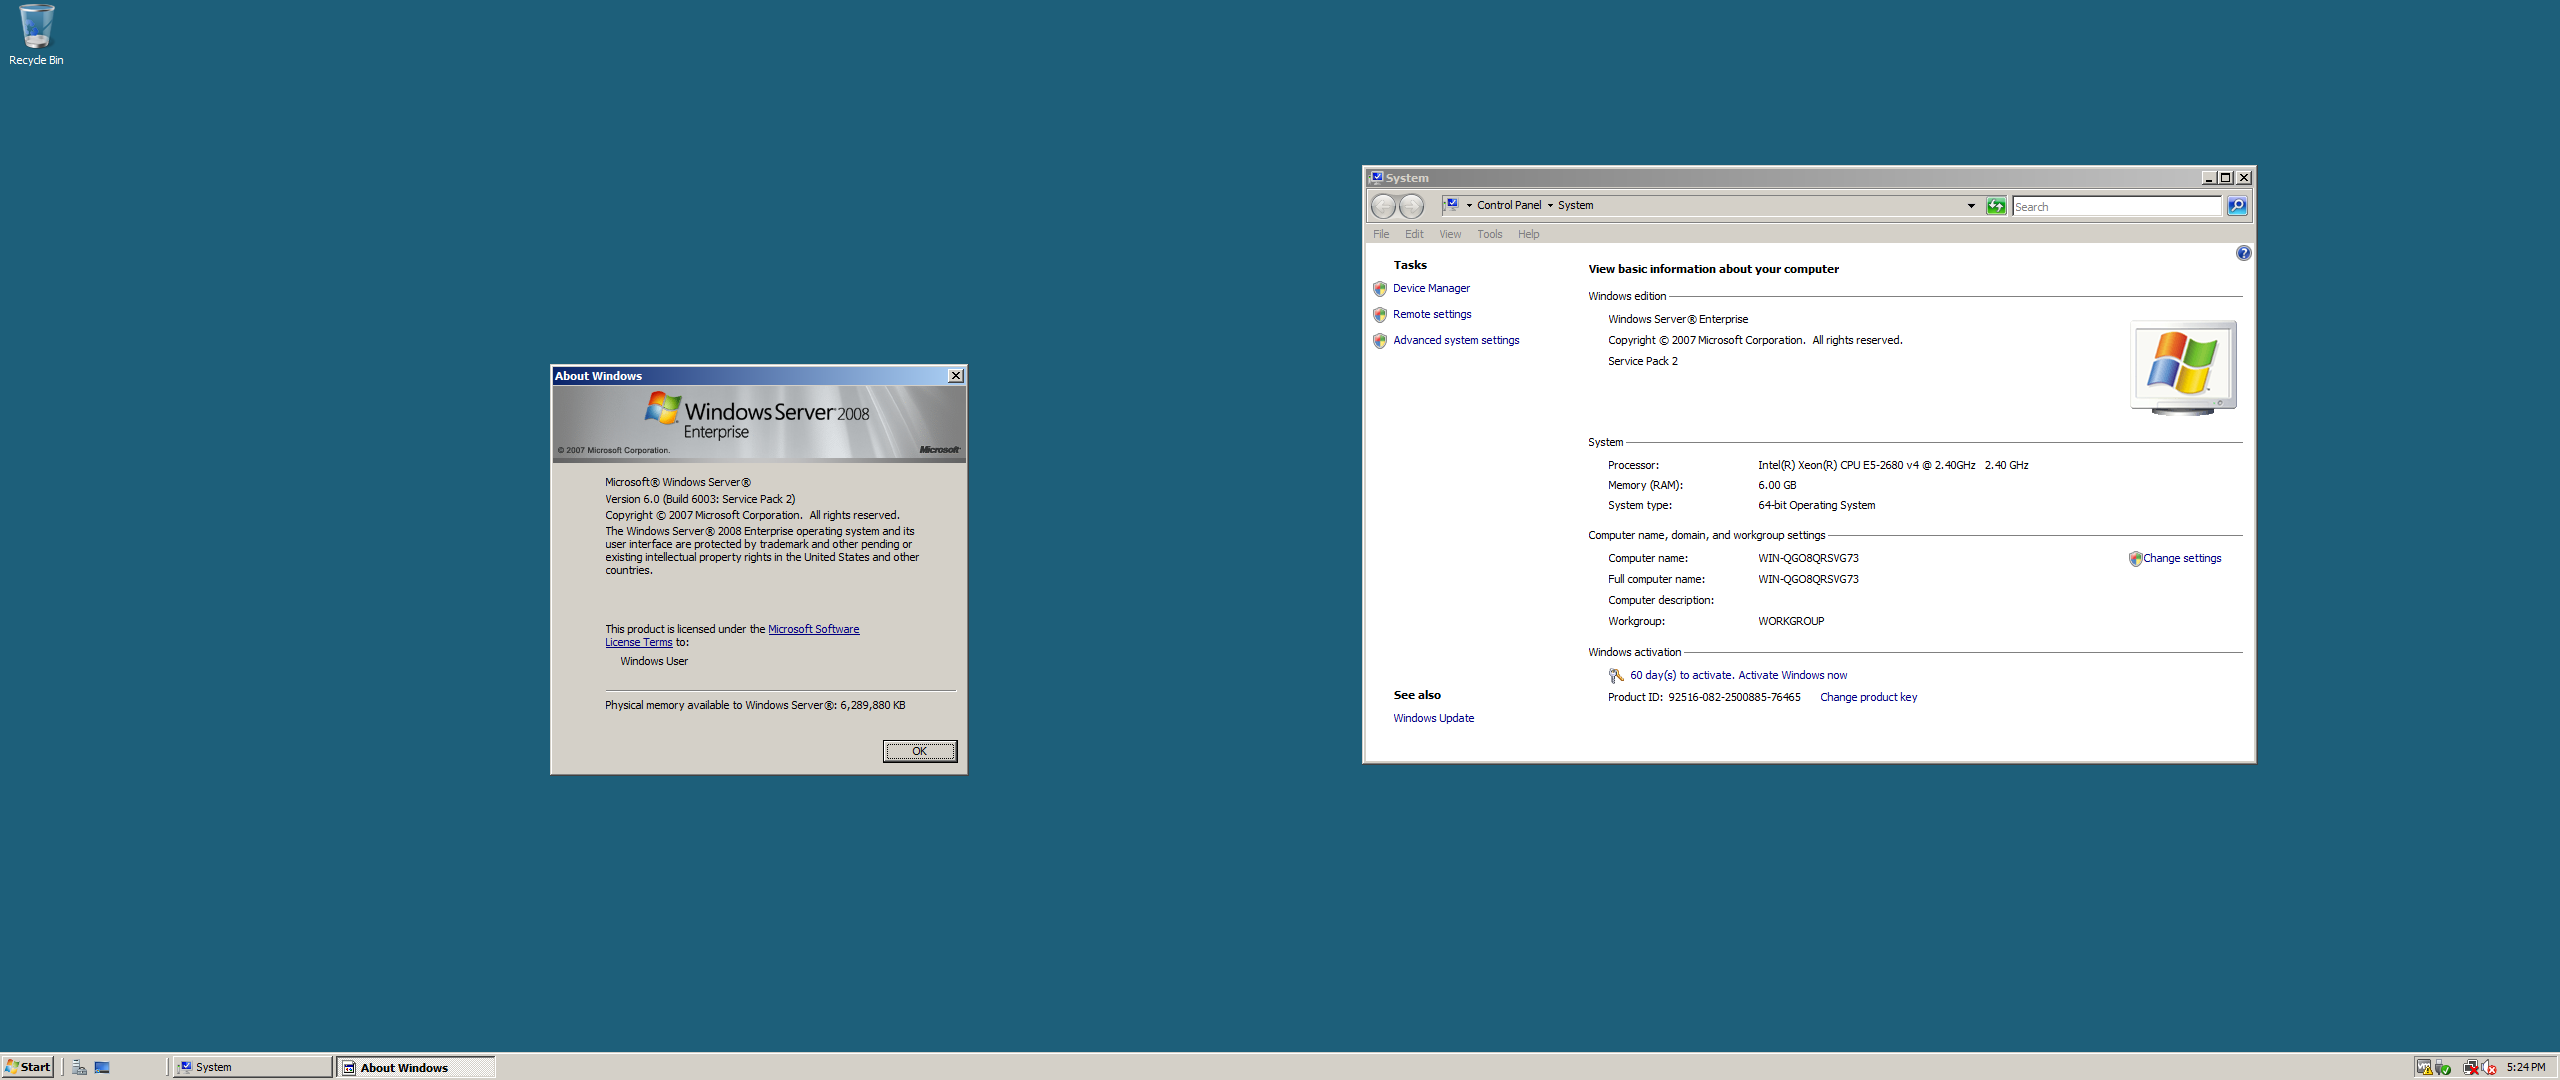Click the Windows logo monitor image

2183,367
